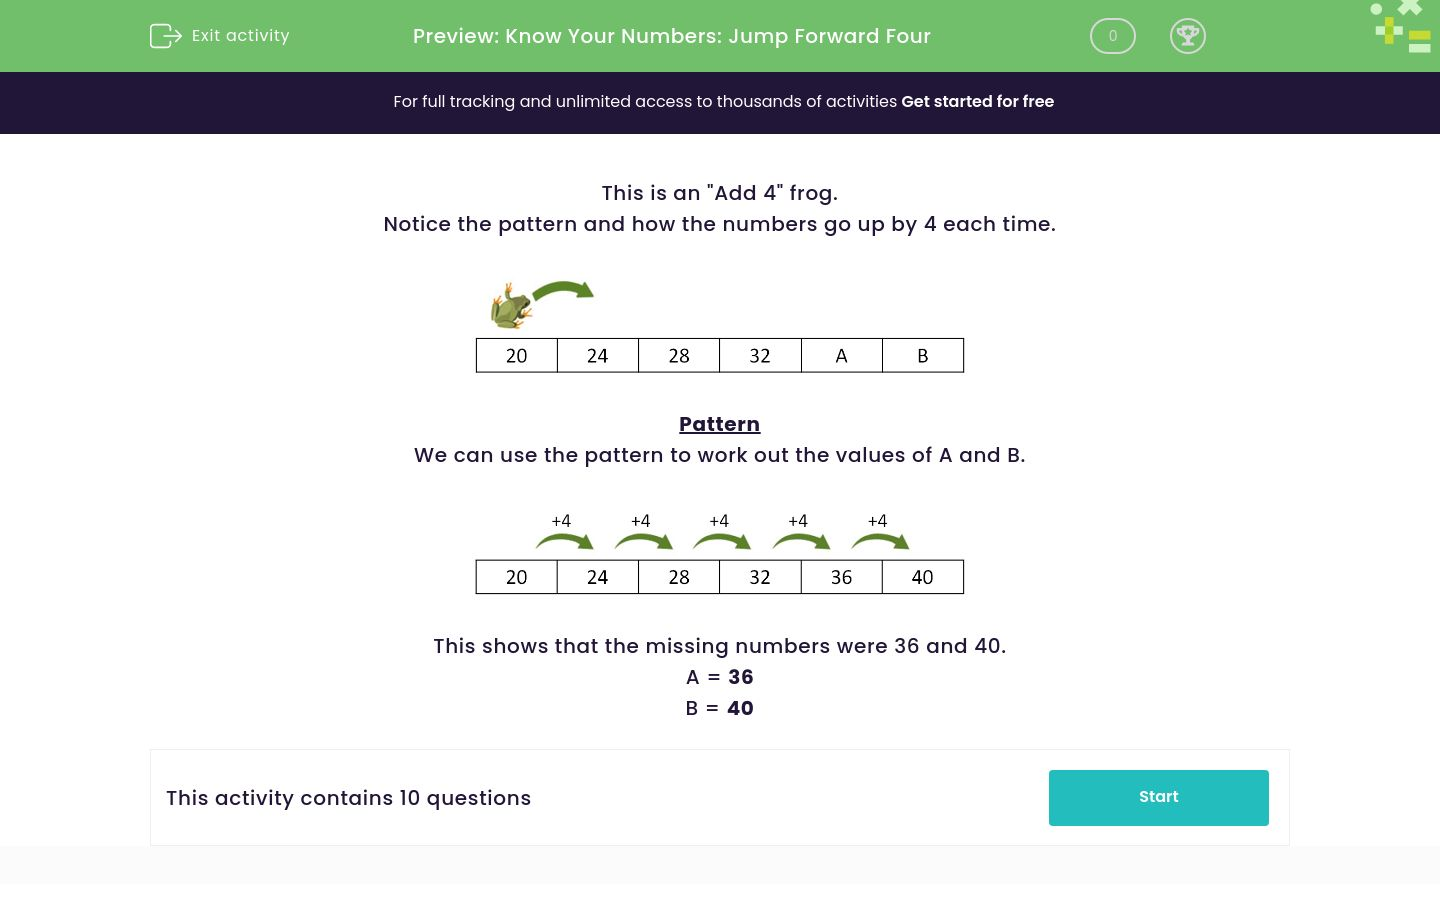Select the Exit activity label text
The image size is (1440, 900).
[x=240, y=36]
